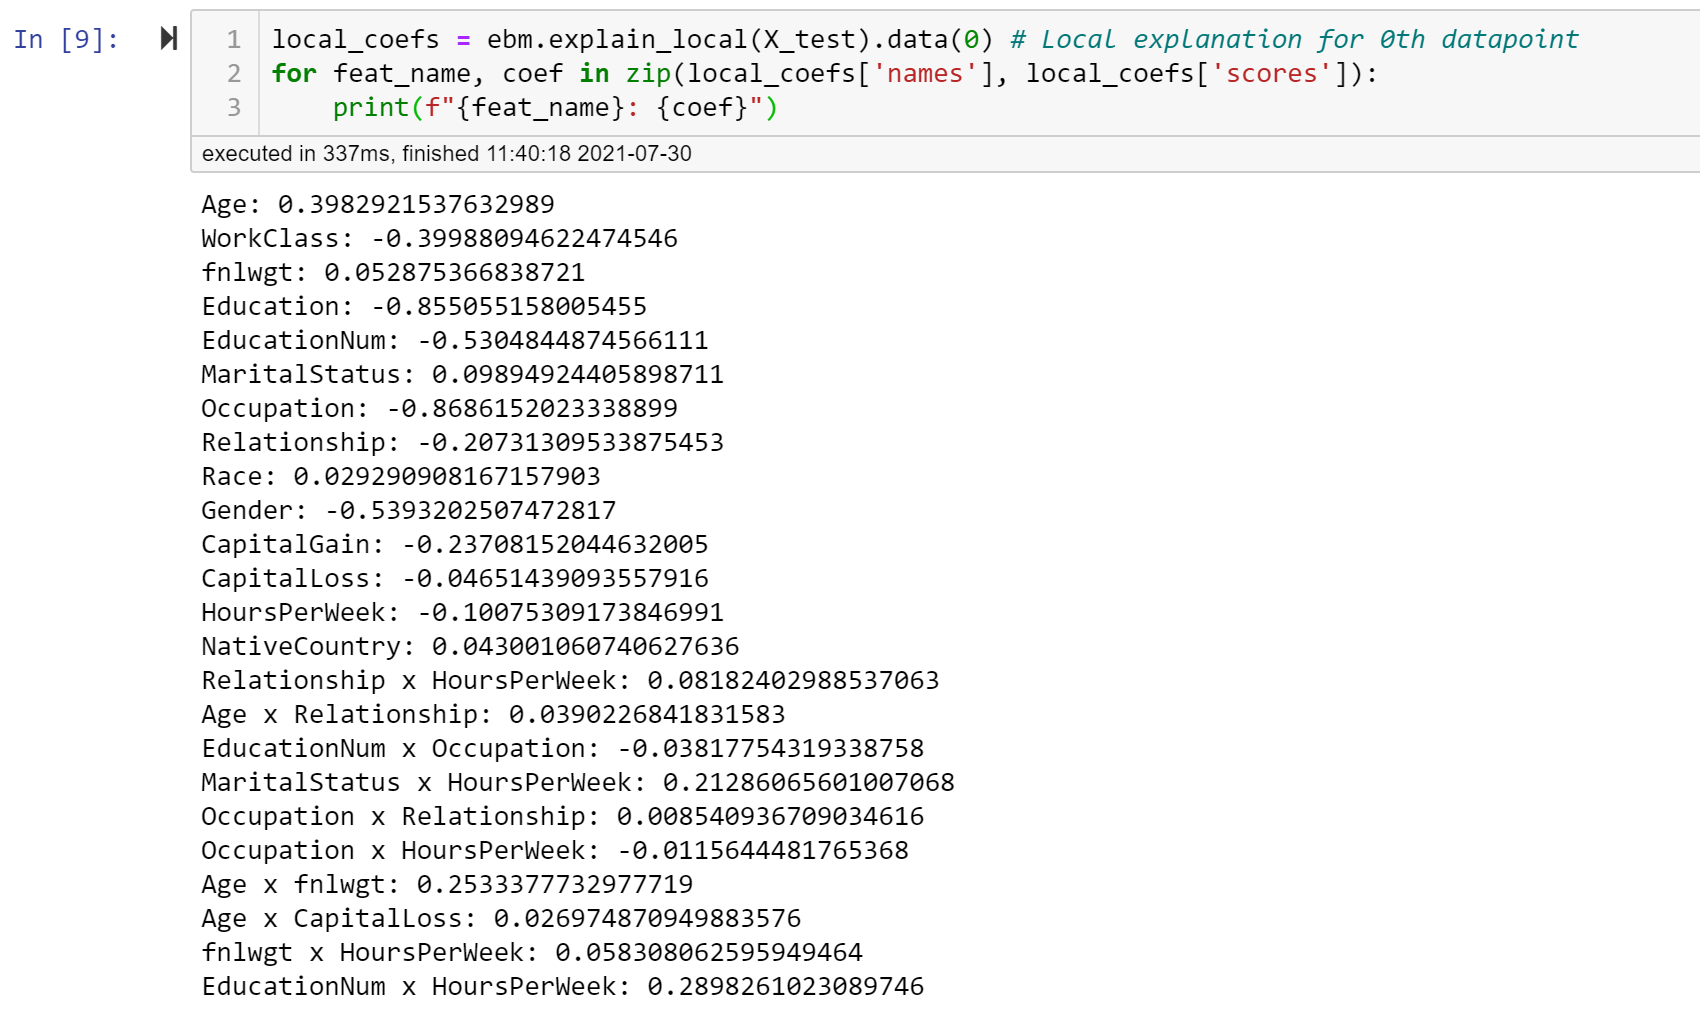
Task: Click the NativeCountry output line
Action: 470,646
